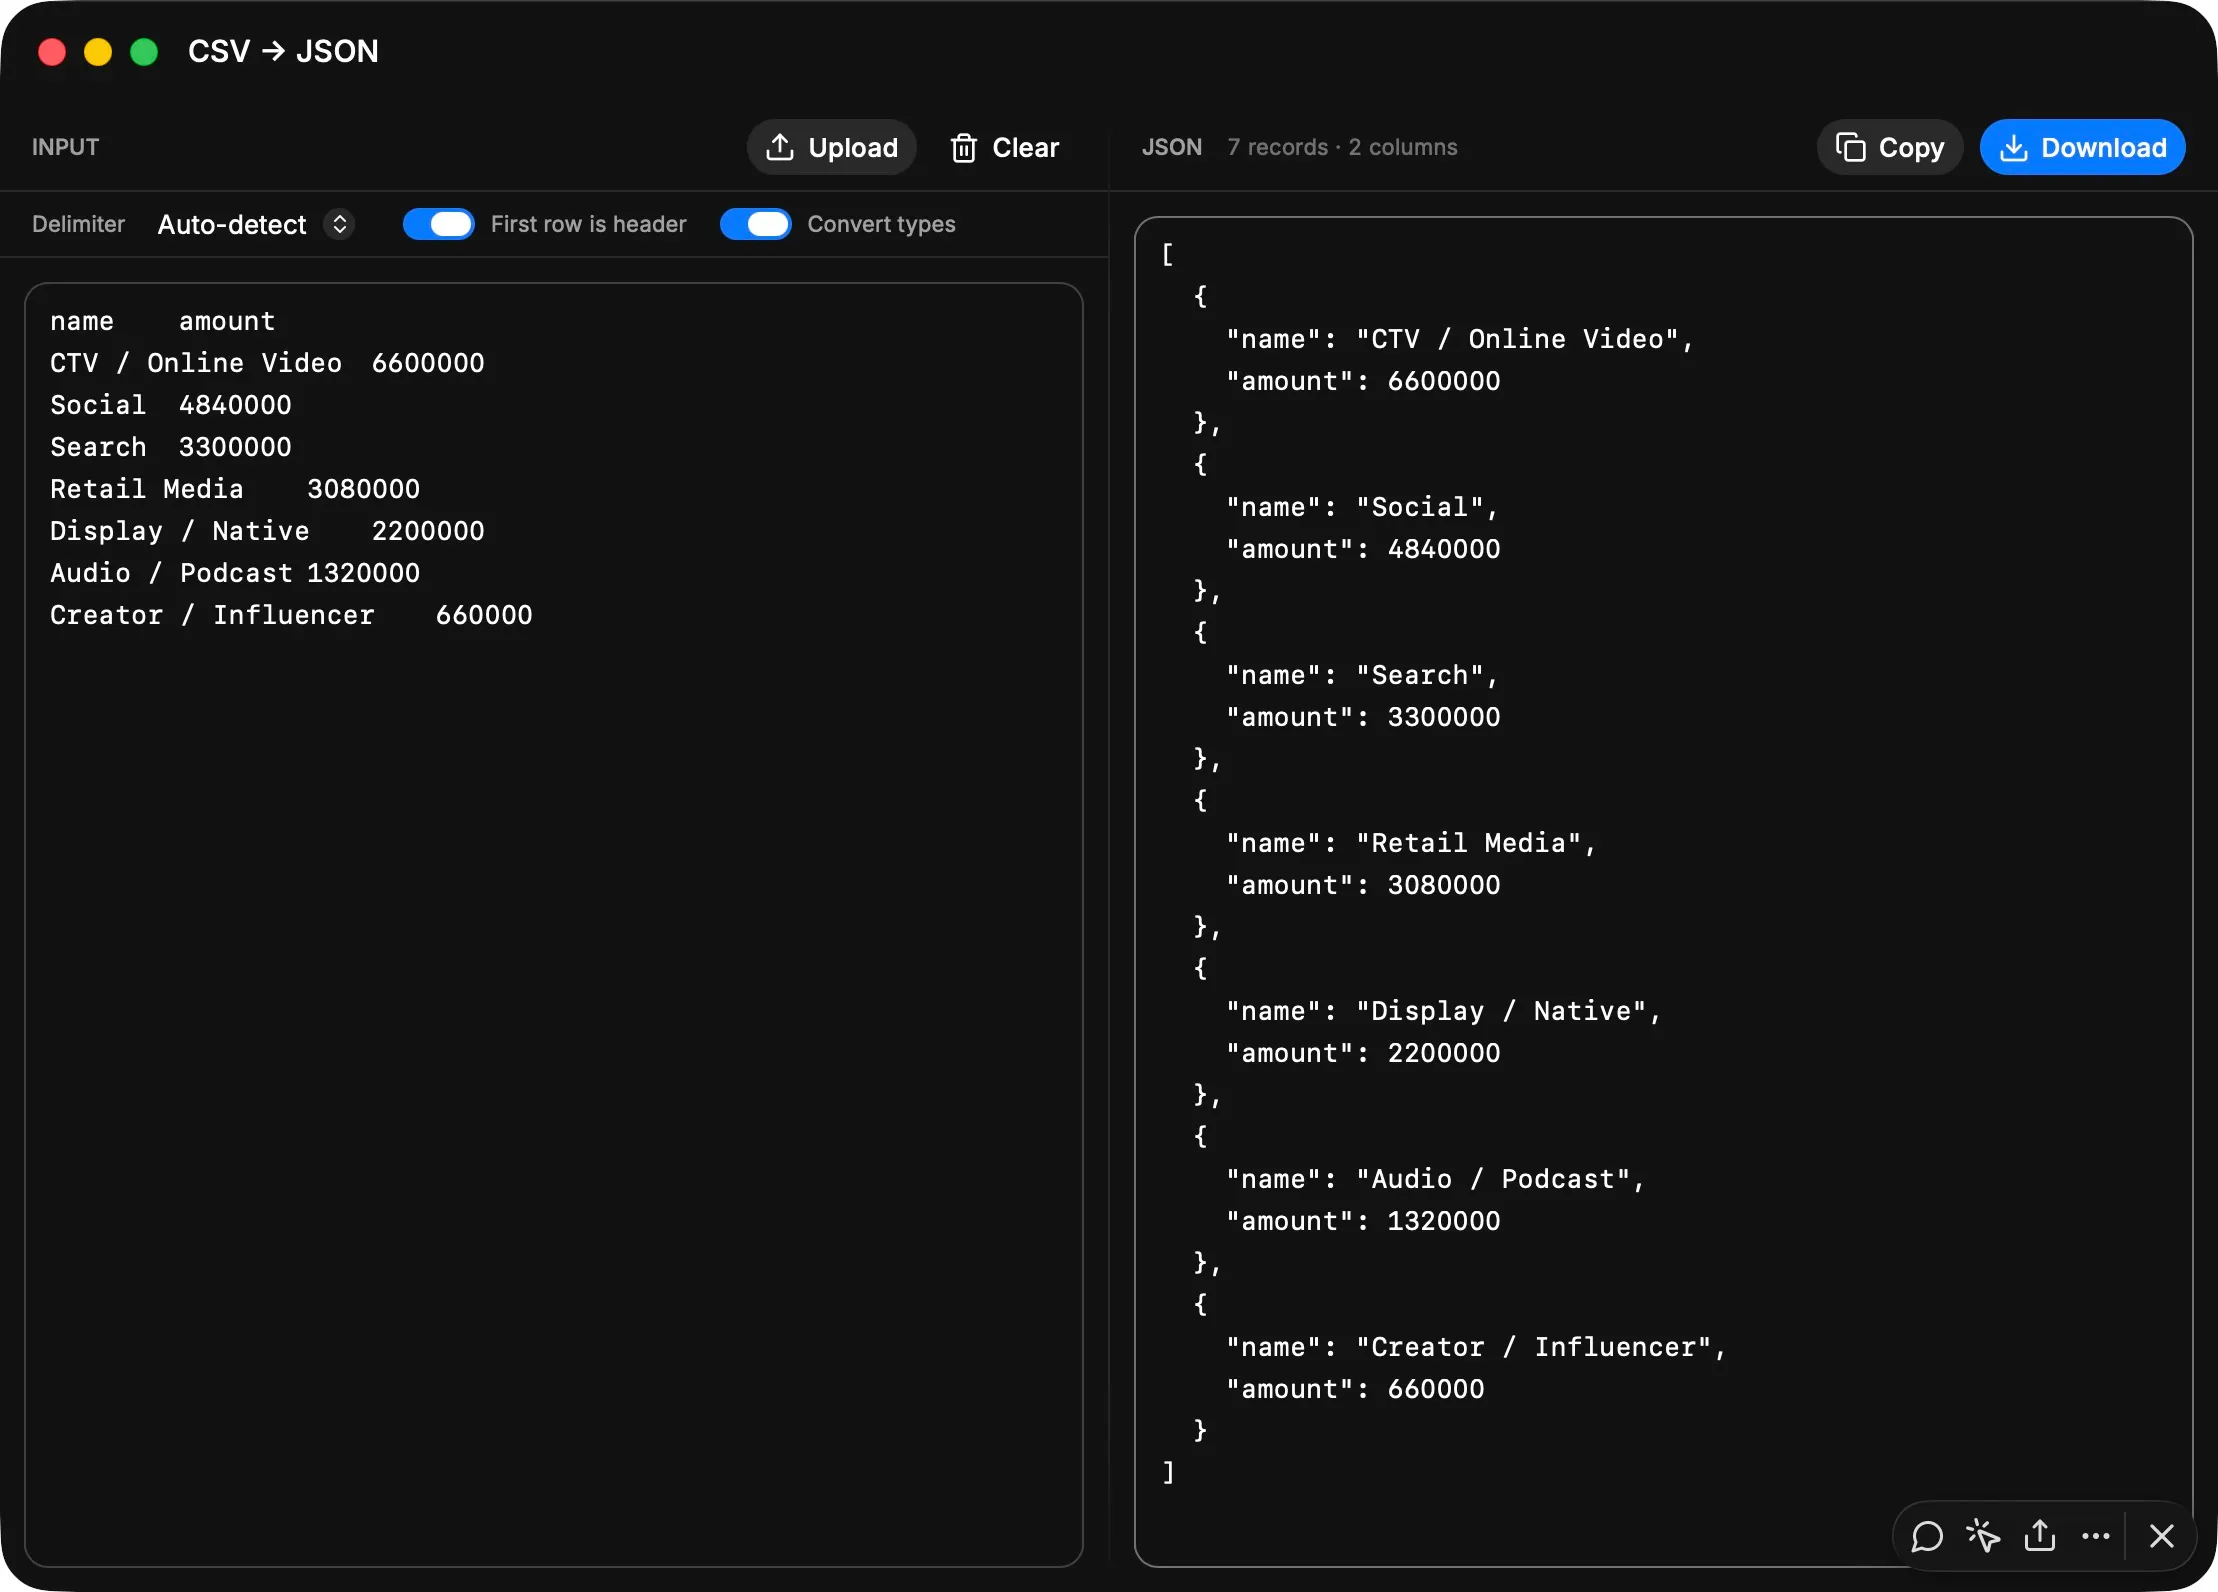
Task: Click the upload arrow icon
Action: pyautogui.click(x=780, y=147)
